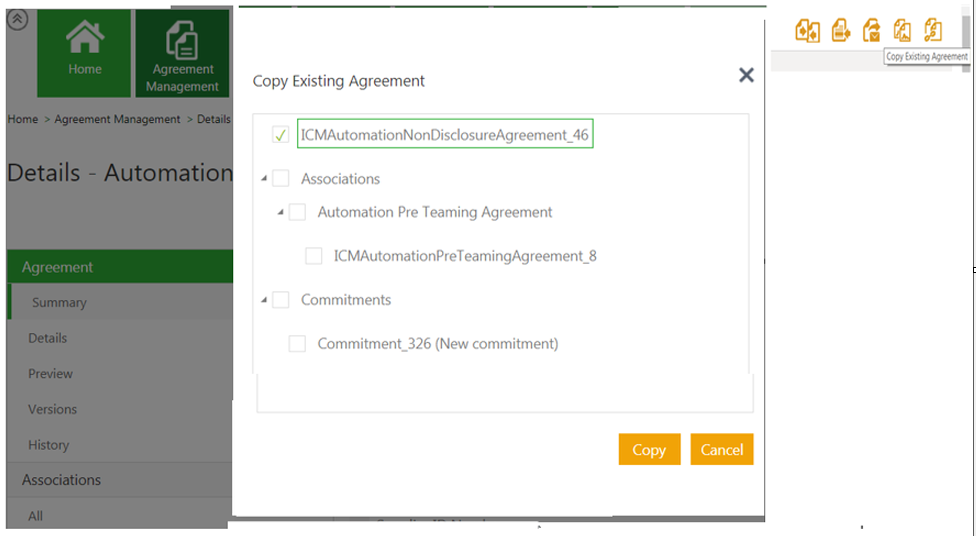Viewport: 976px width, 536px height.
Task: Collapse the Automation Pre Teaming Agreement node
Action: [x=280, y=212]
